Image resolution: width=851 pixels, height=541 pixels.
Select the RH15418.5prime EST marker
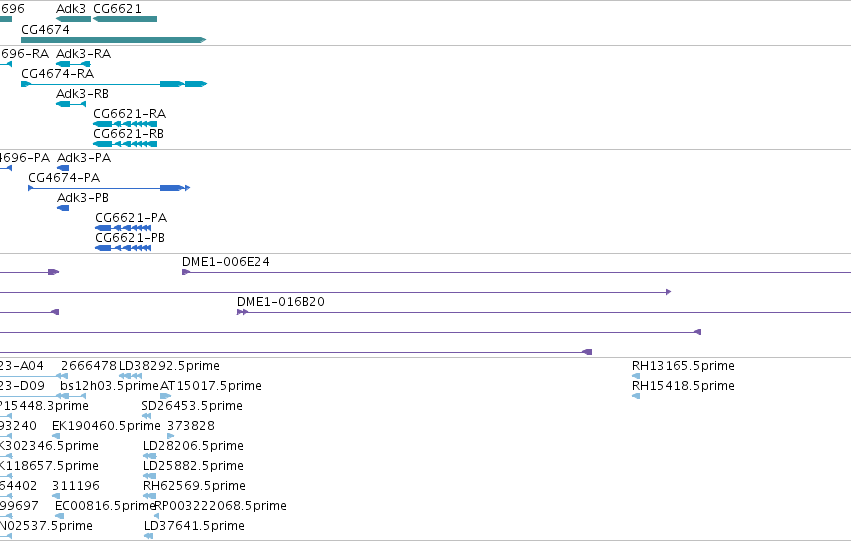coord(636,396)
